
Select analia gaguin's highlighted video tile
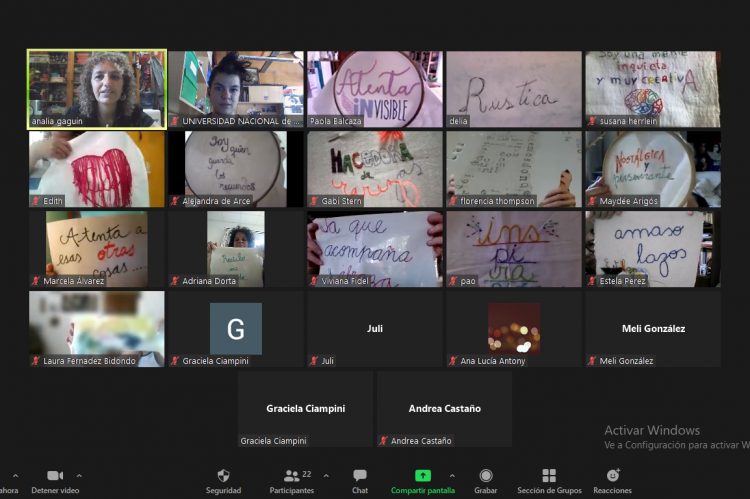(96, 89)
